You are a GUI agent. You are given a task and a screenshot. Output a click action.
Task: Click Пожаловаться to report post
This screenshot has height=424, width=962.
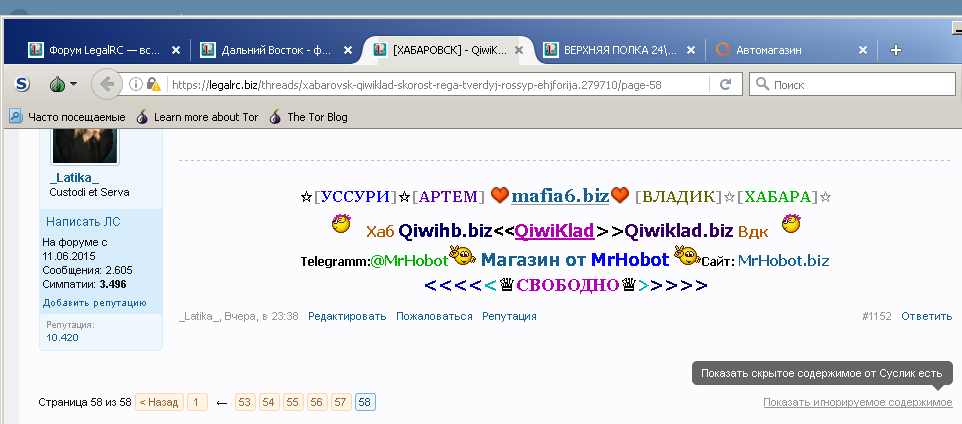point(434,317)
